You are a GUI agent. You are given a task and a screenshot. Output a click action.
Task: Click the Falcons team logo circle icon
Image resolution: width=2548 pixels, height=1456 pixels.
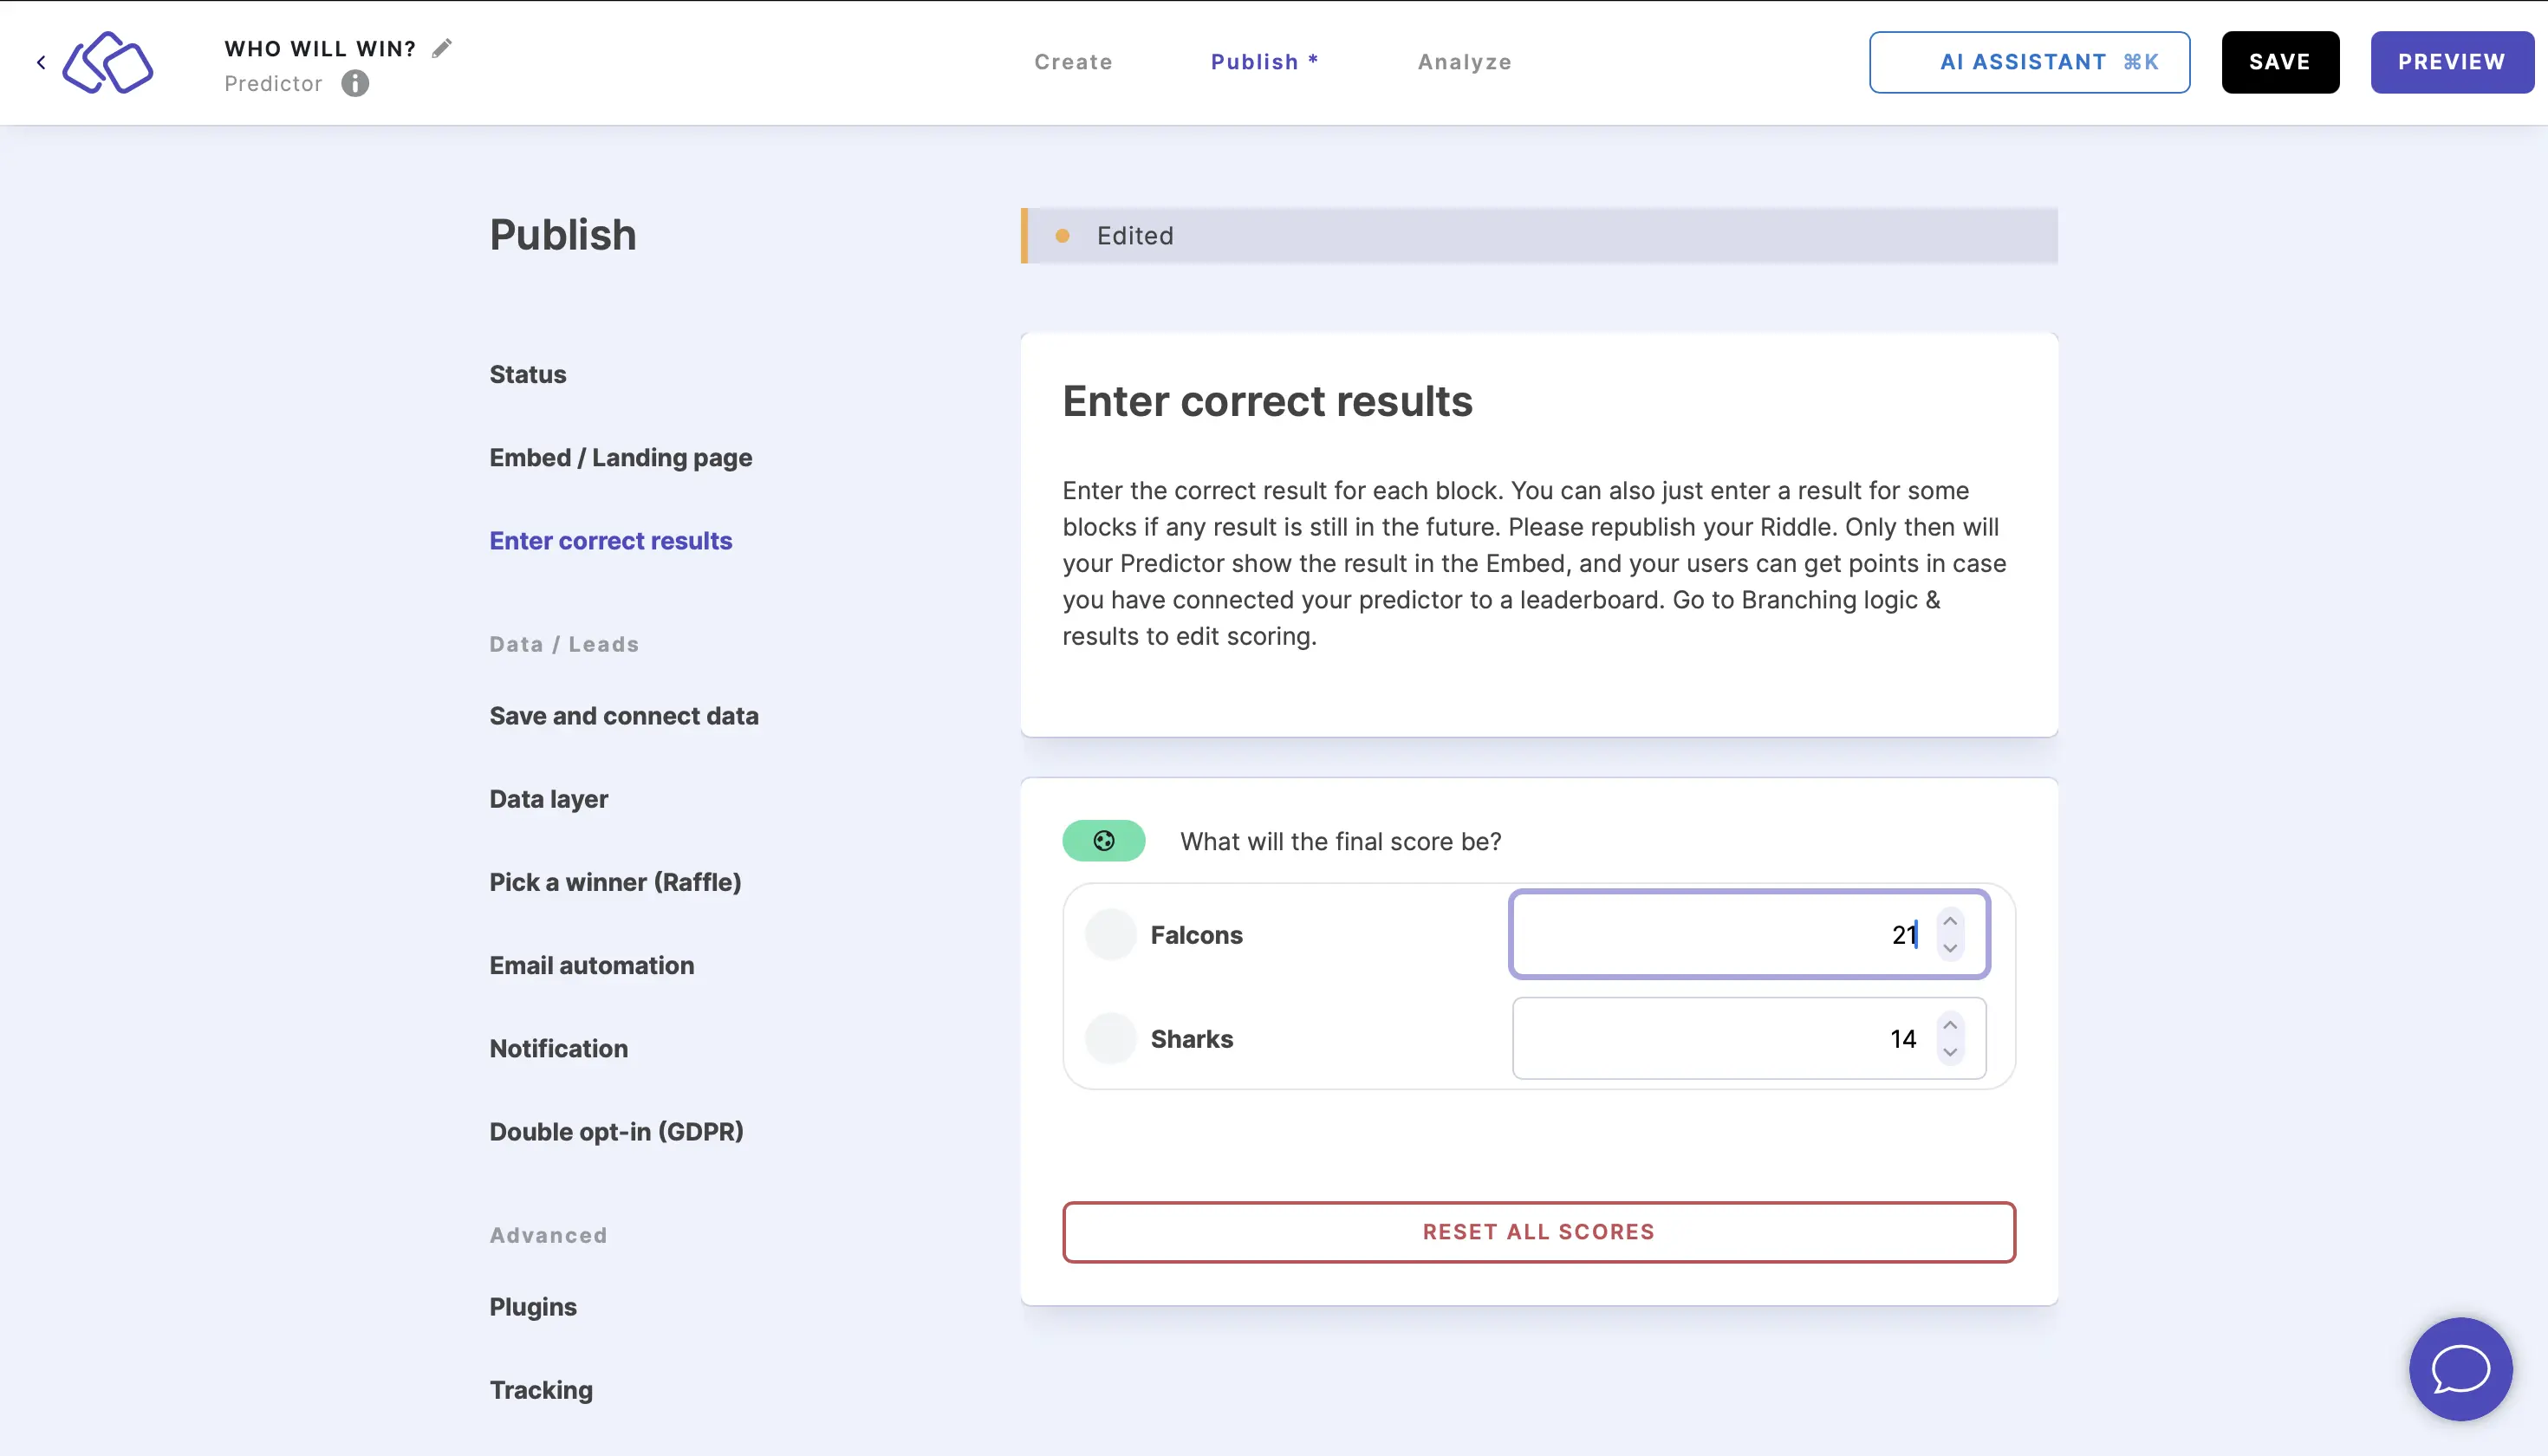pos(1109,934)
